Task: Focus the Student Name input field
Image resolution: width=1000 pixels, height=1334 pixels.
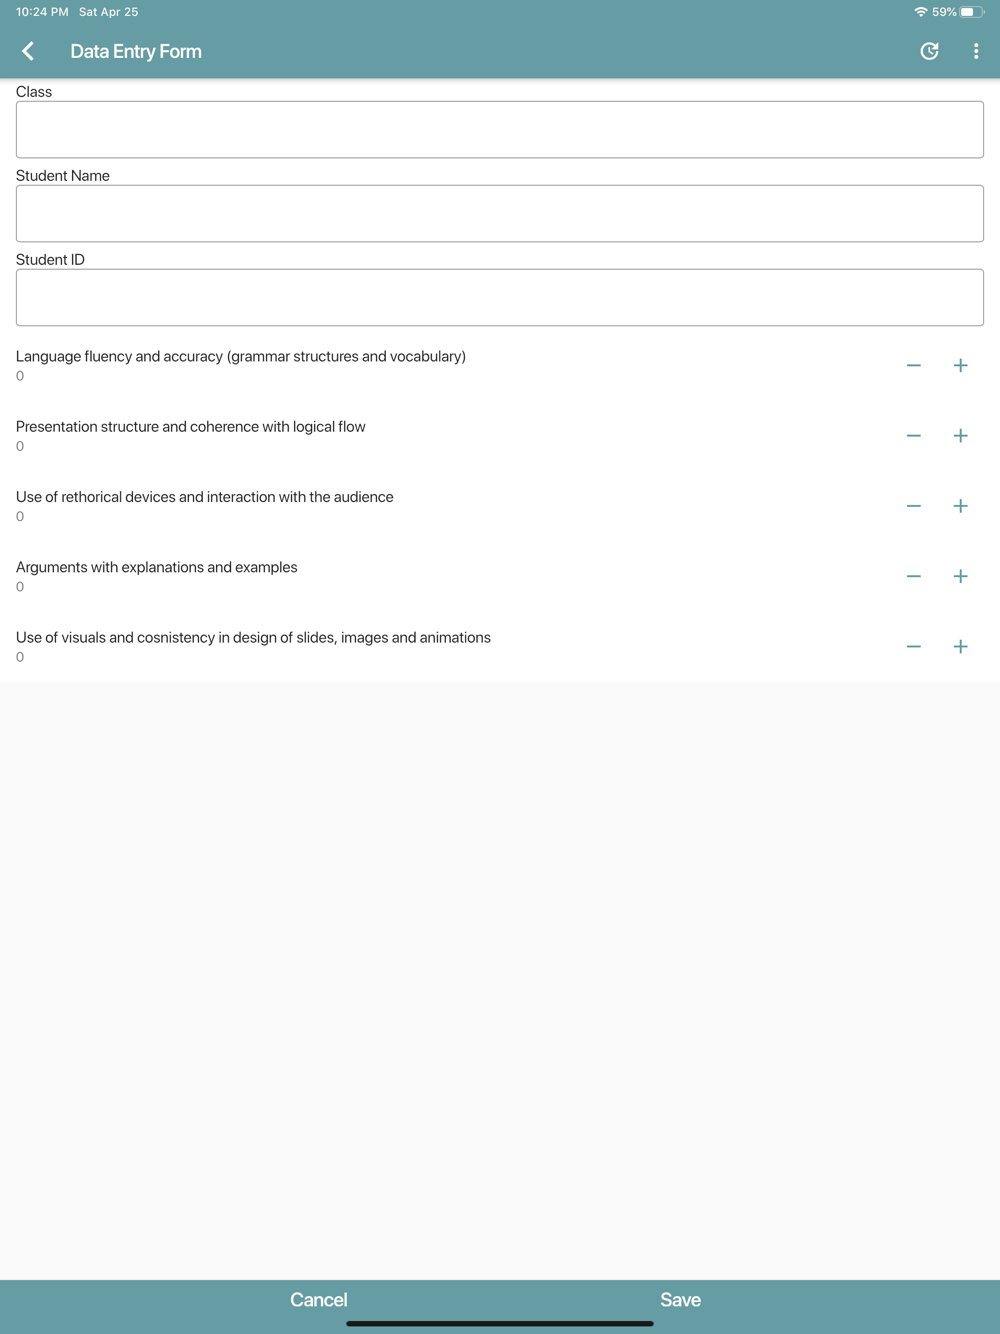Action: [x=500, y=213]
